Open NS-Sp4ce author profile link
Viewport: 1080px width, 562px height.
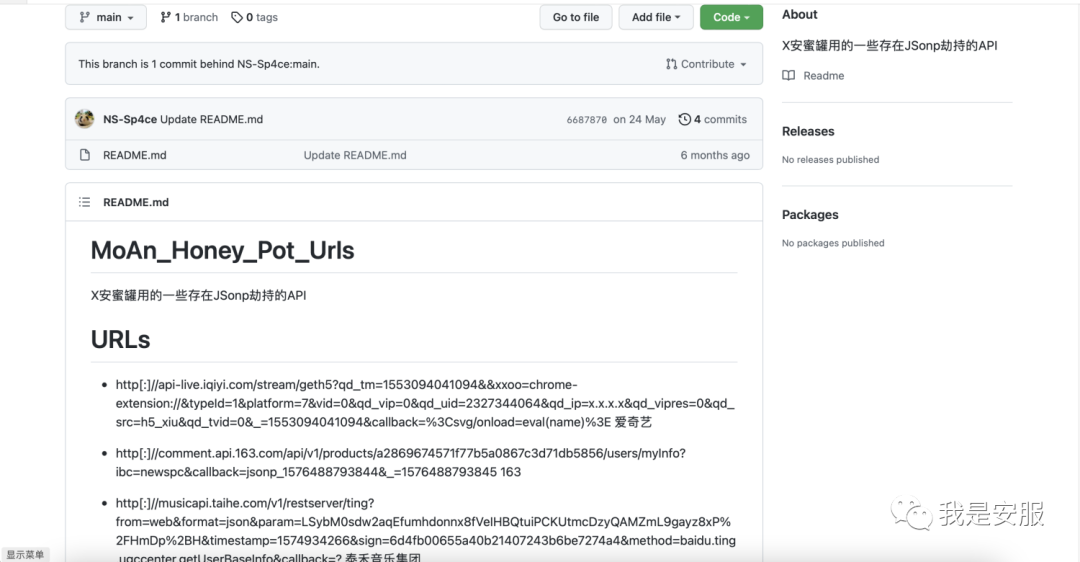(x=130, y=119)
